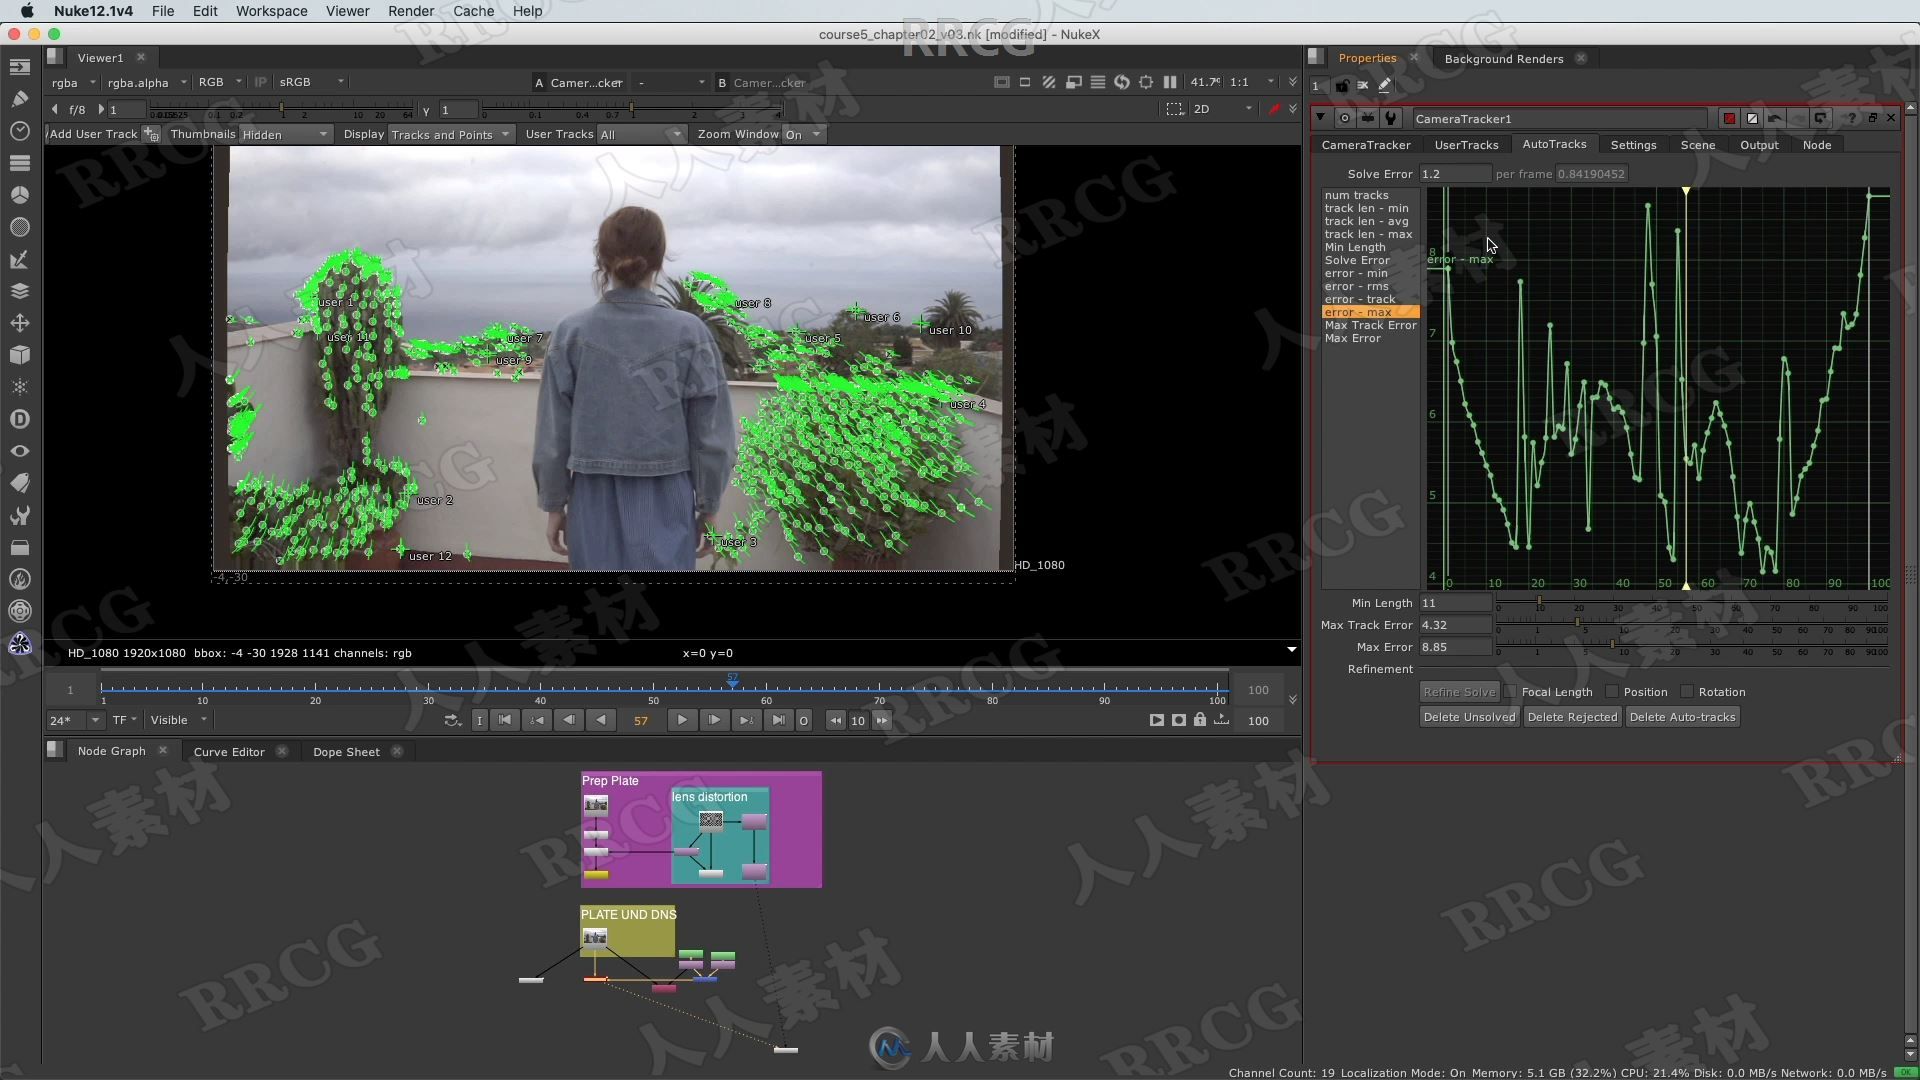
Task: Open the rgba.alpha channel dropdown
Action: pos(147,82)
